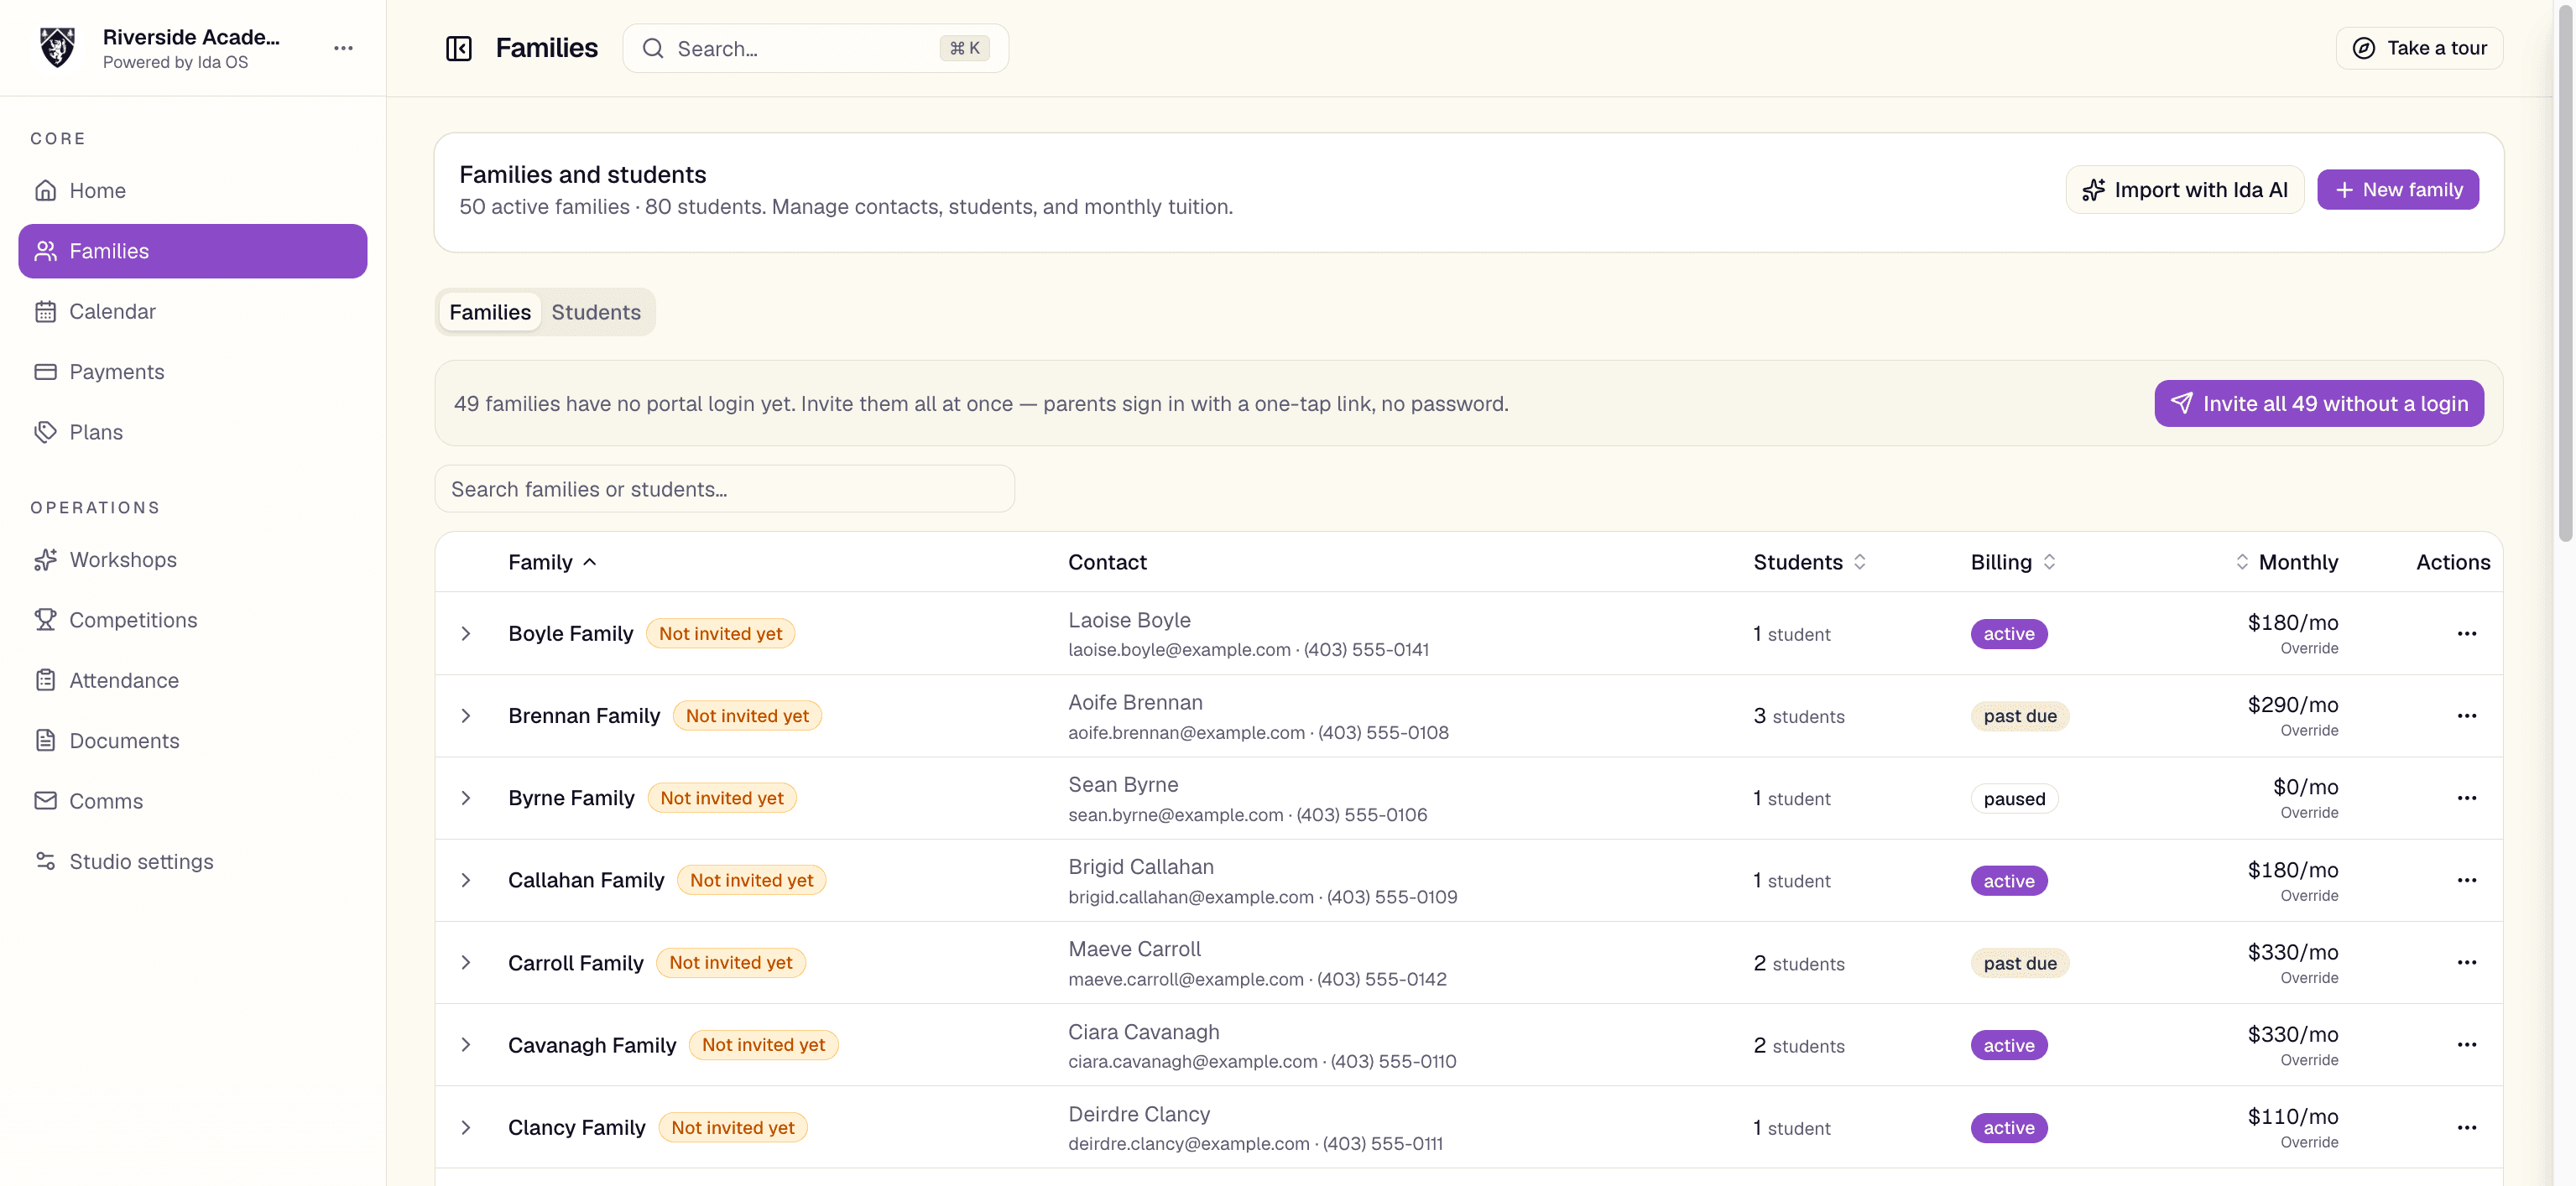2576x1186 pixels.
Task: Click the Competitions trophy icon
Action: click(46, 620)
